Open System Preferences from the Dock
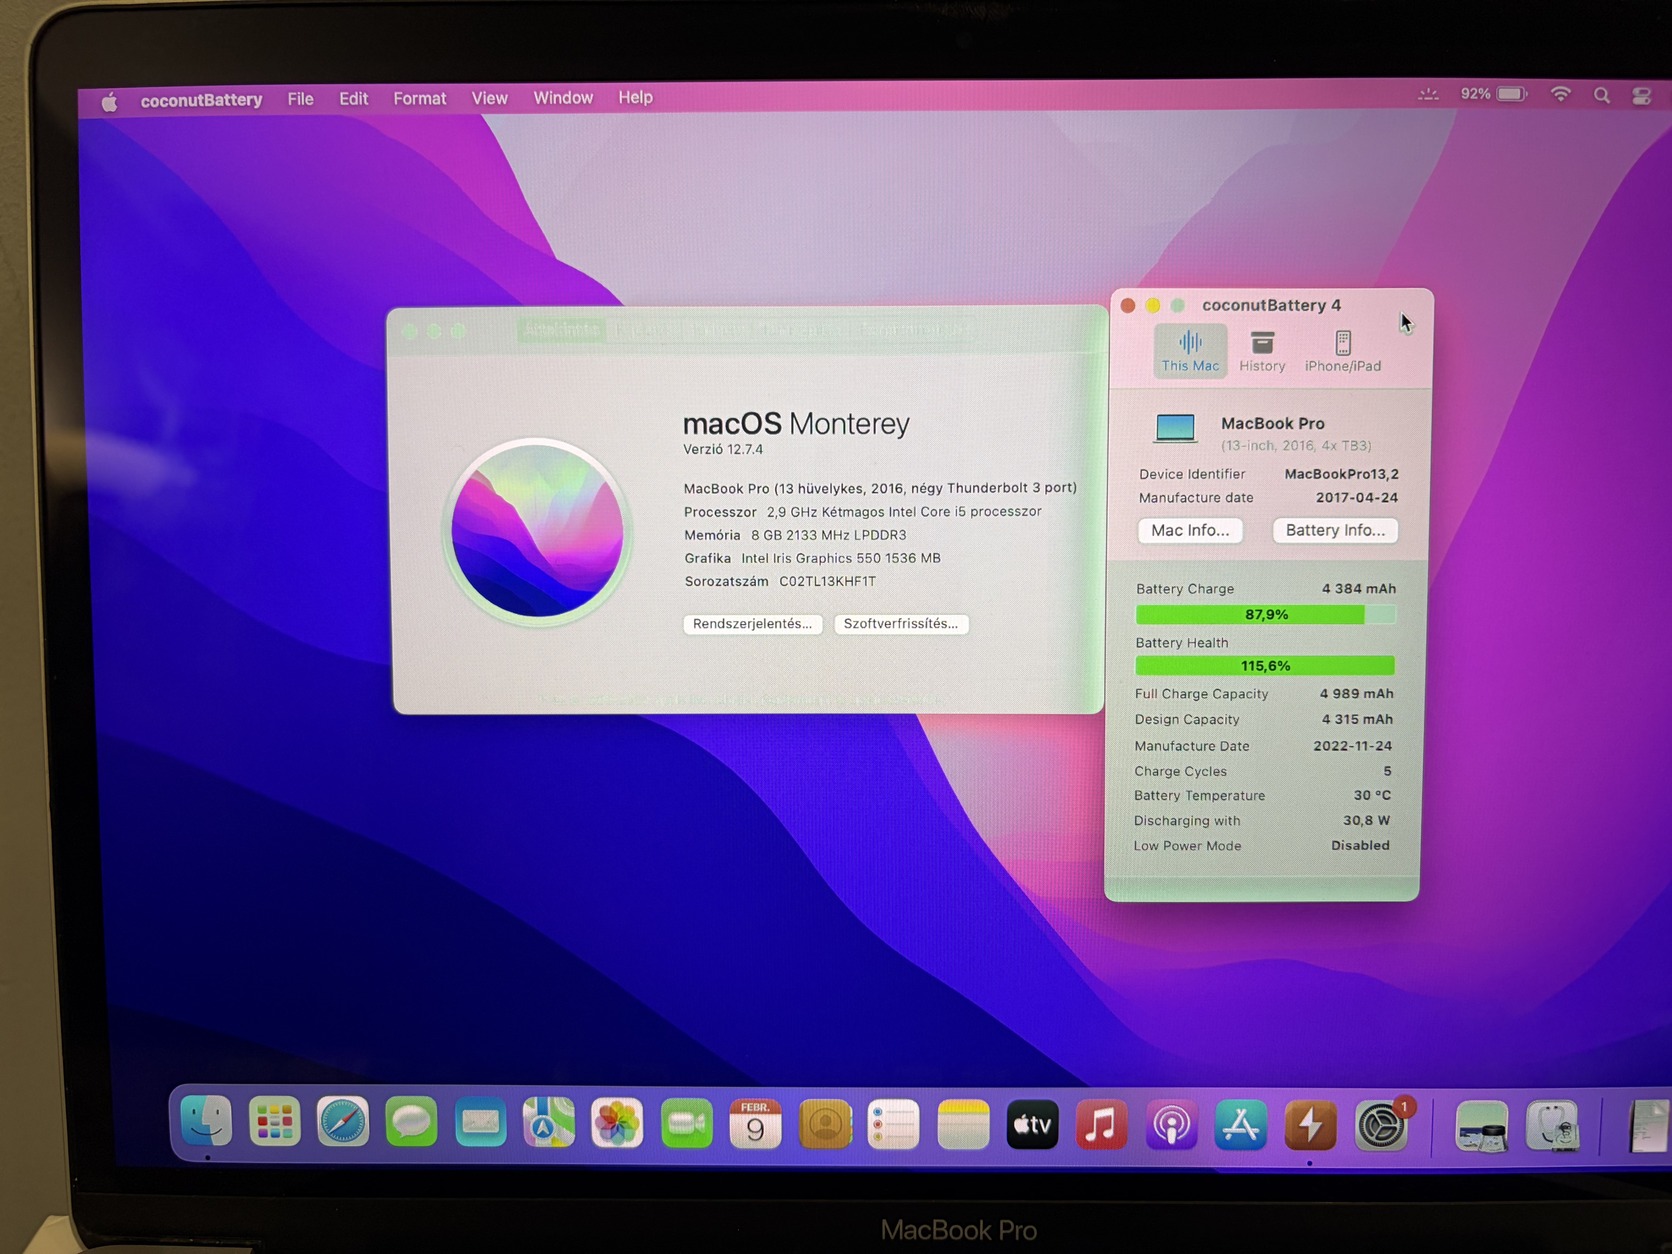The height and width of the screenshot is (1254, 1672). click(1381, 1127)
